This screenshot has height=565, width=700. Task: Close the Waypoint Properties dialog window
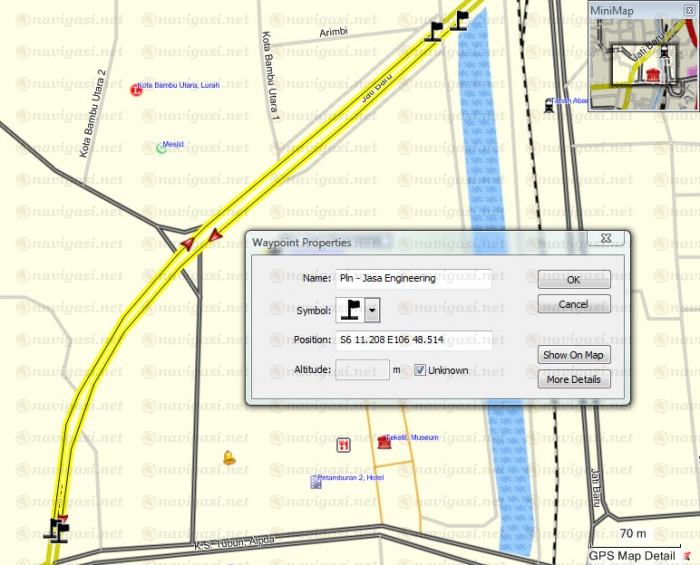click(606, 240)
